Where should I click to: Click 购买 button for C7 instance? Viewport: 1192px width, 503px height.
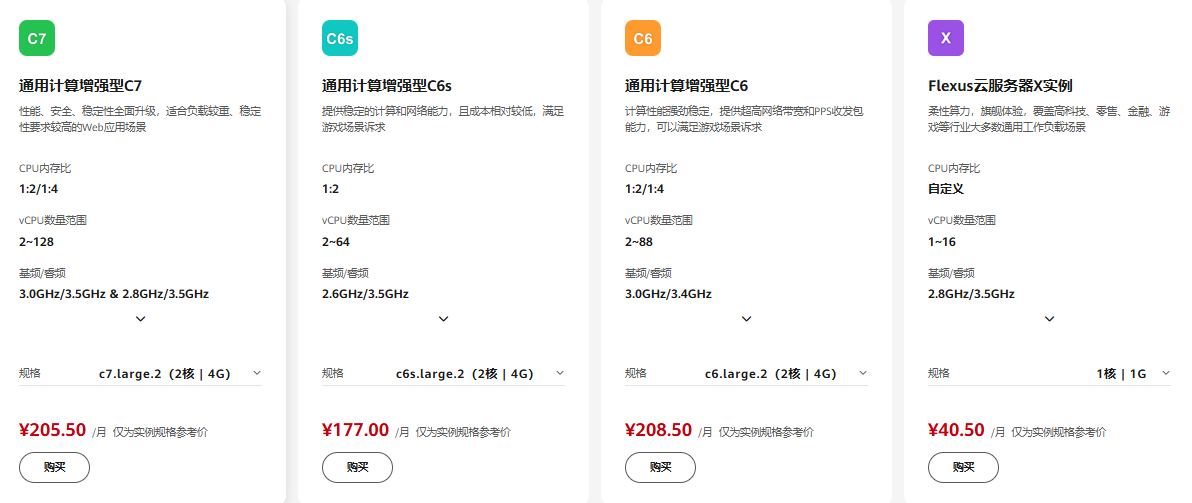click(x=55, y=467)
